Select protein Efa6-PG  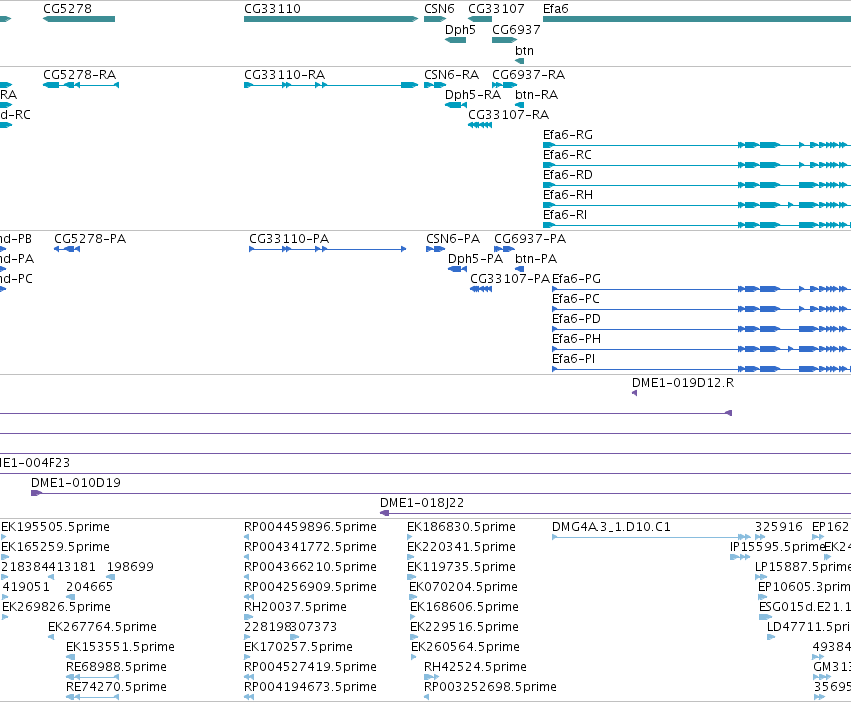tap(576, 279)
